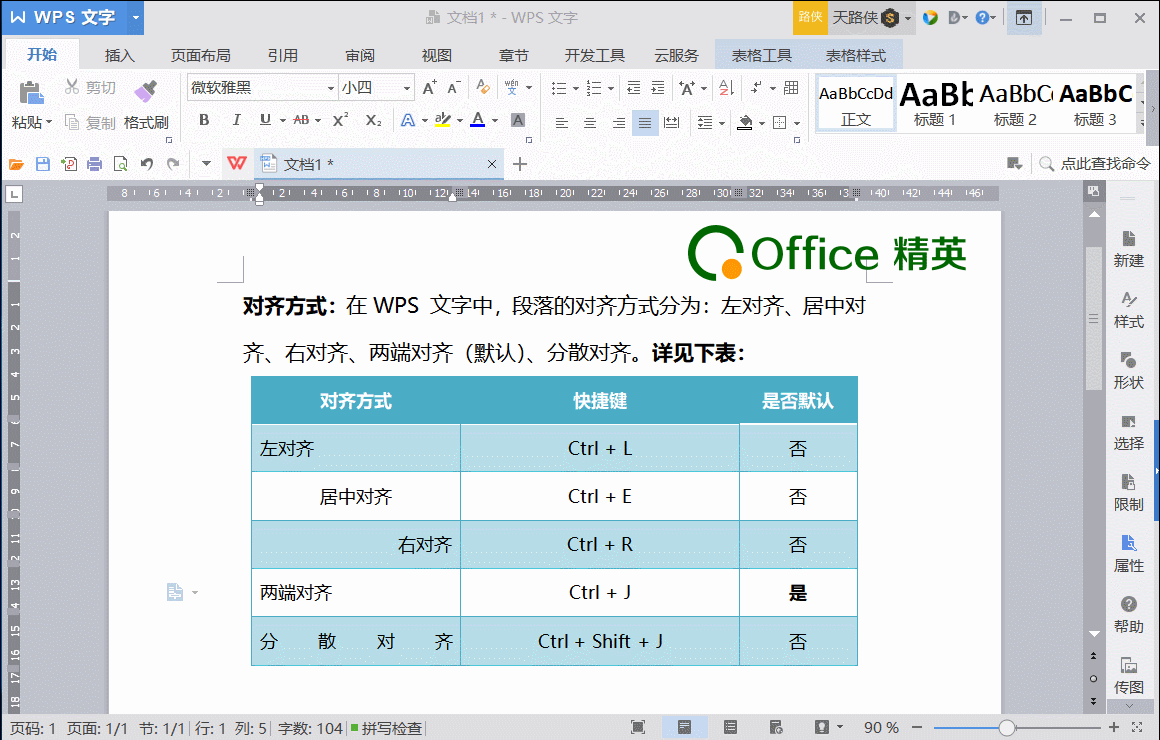This screenshot has width=1160, height=740.
Task: Expand numbered list dropdown arrow
Action: tap(610, 89)
